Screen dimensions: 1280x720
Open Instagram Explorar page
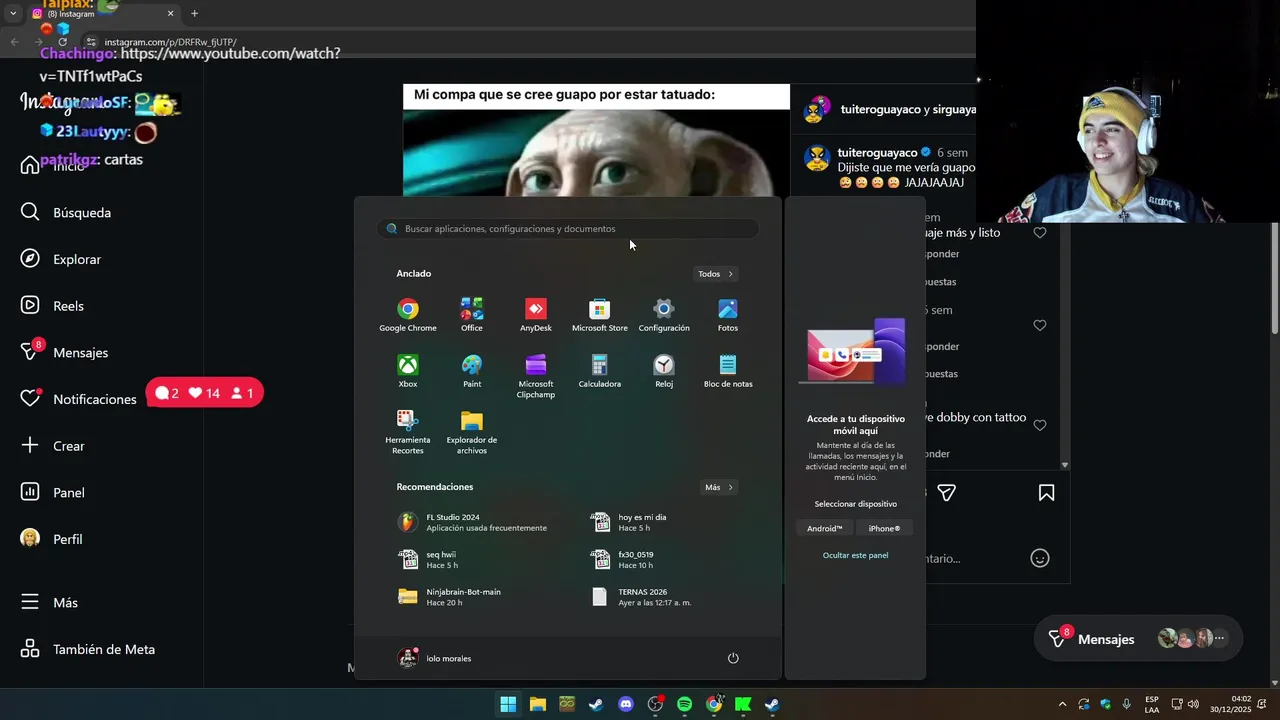point(62,259)
